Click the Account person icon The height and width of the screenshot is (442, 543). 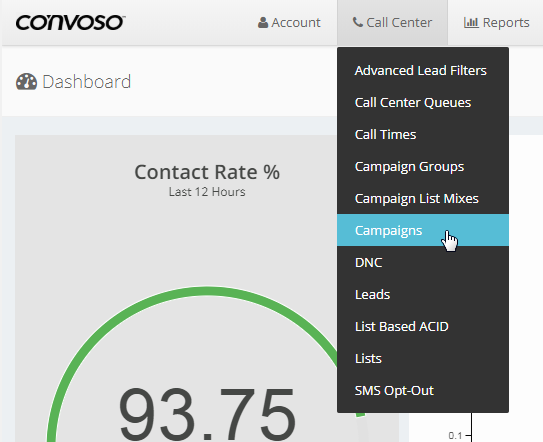point(263,23)
